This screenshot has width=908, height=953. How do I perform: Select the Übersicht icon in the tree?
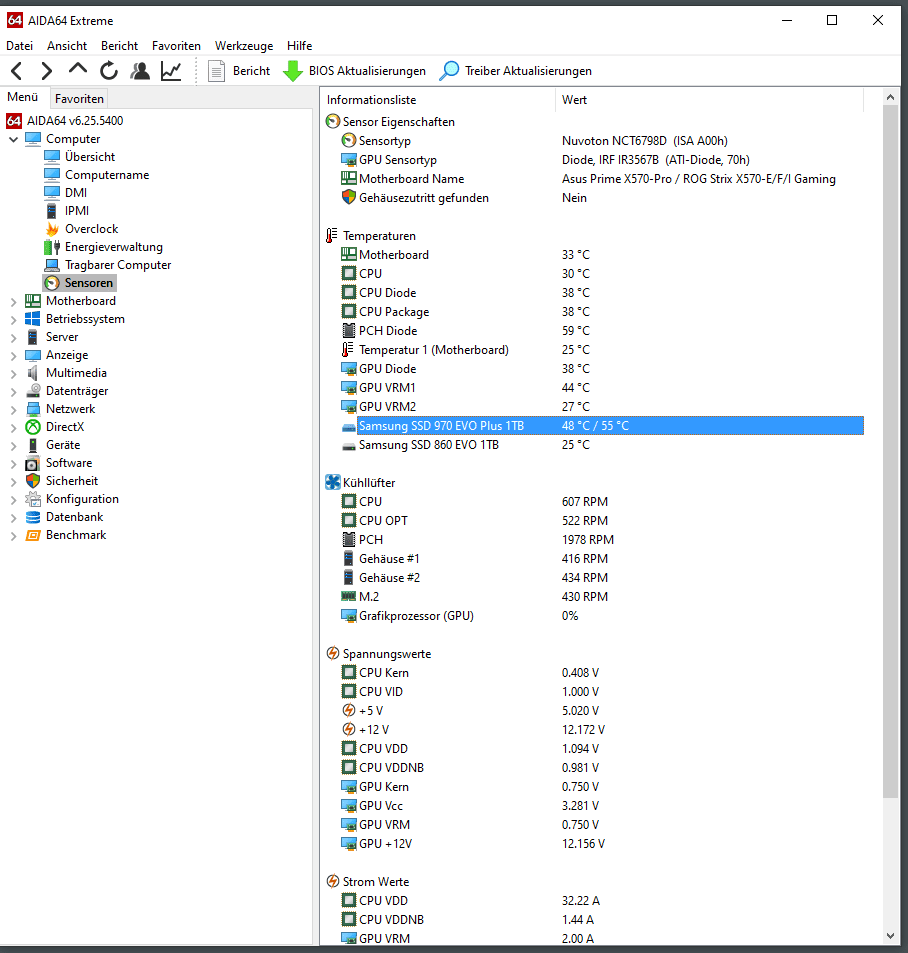tap(52, 157)
